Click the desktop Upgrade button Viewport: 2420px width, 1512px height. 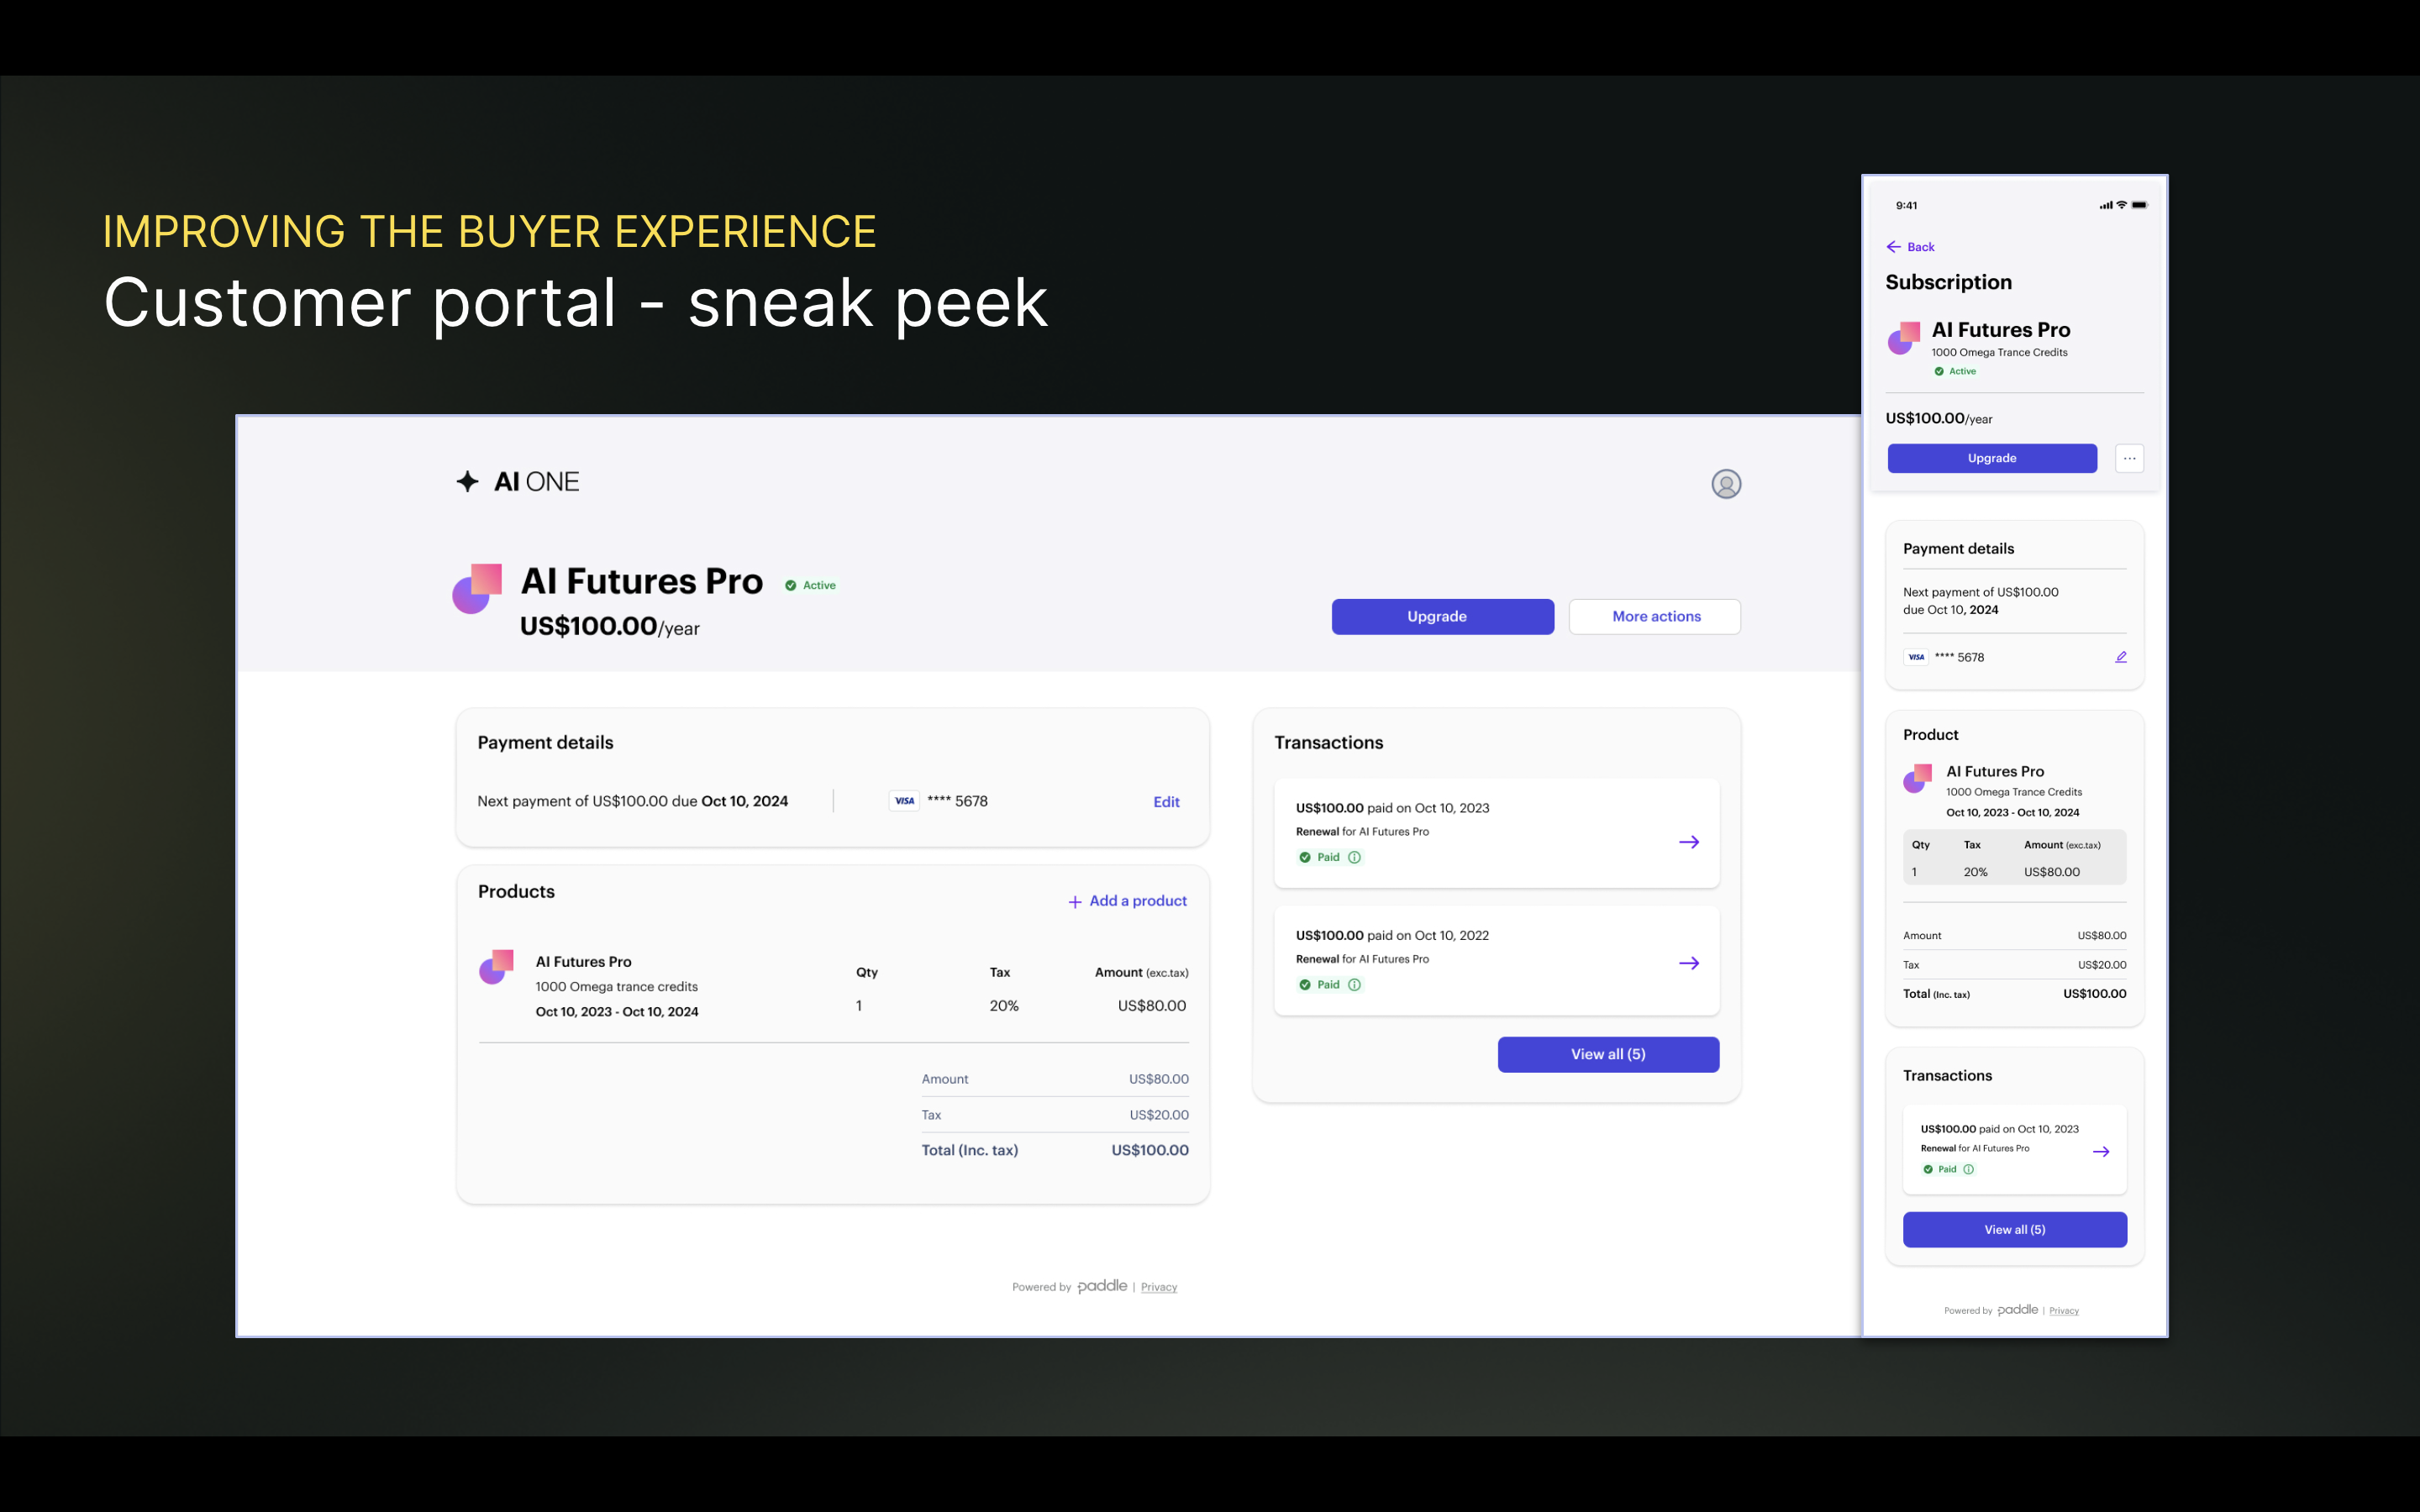[1442, 617]
